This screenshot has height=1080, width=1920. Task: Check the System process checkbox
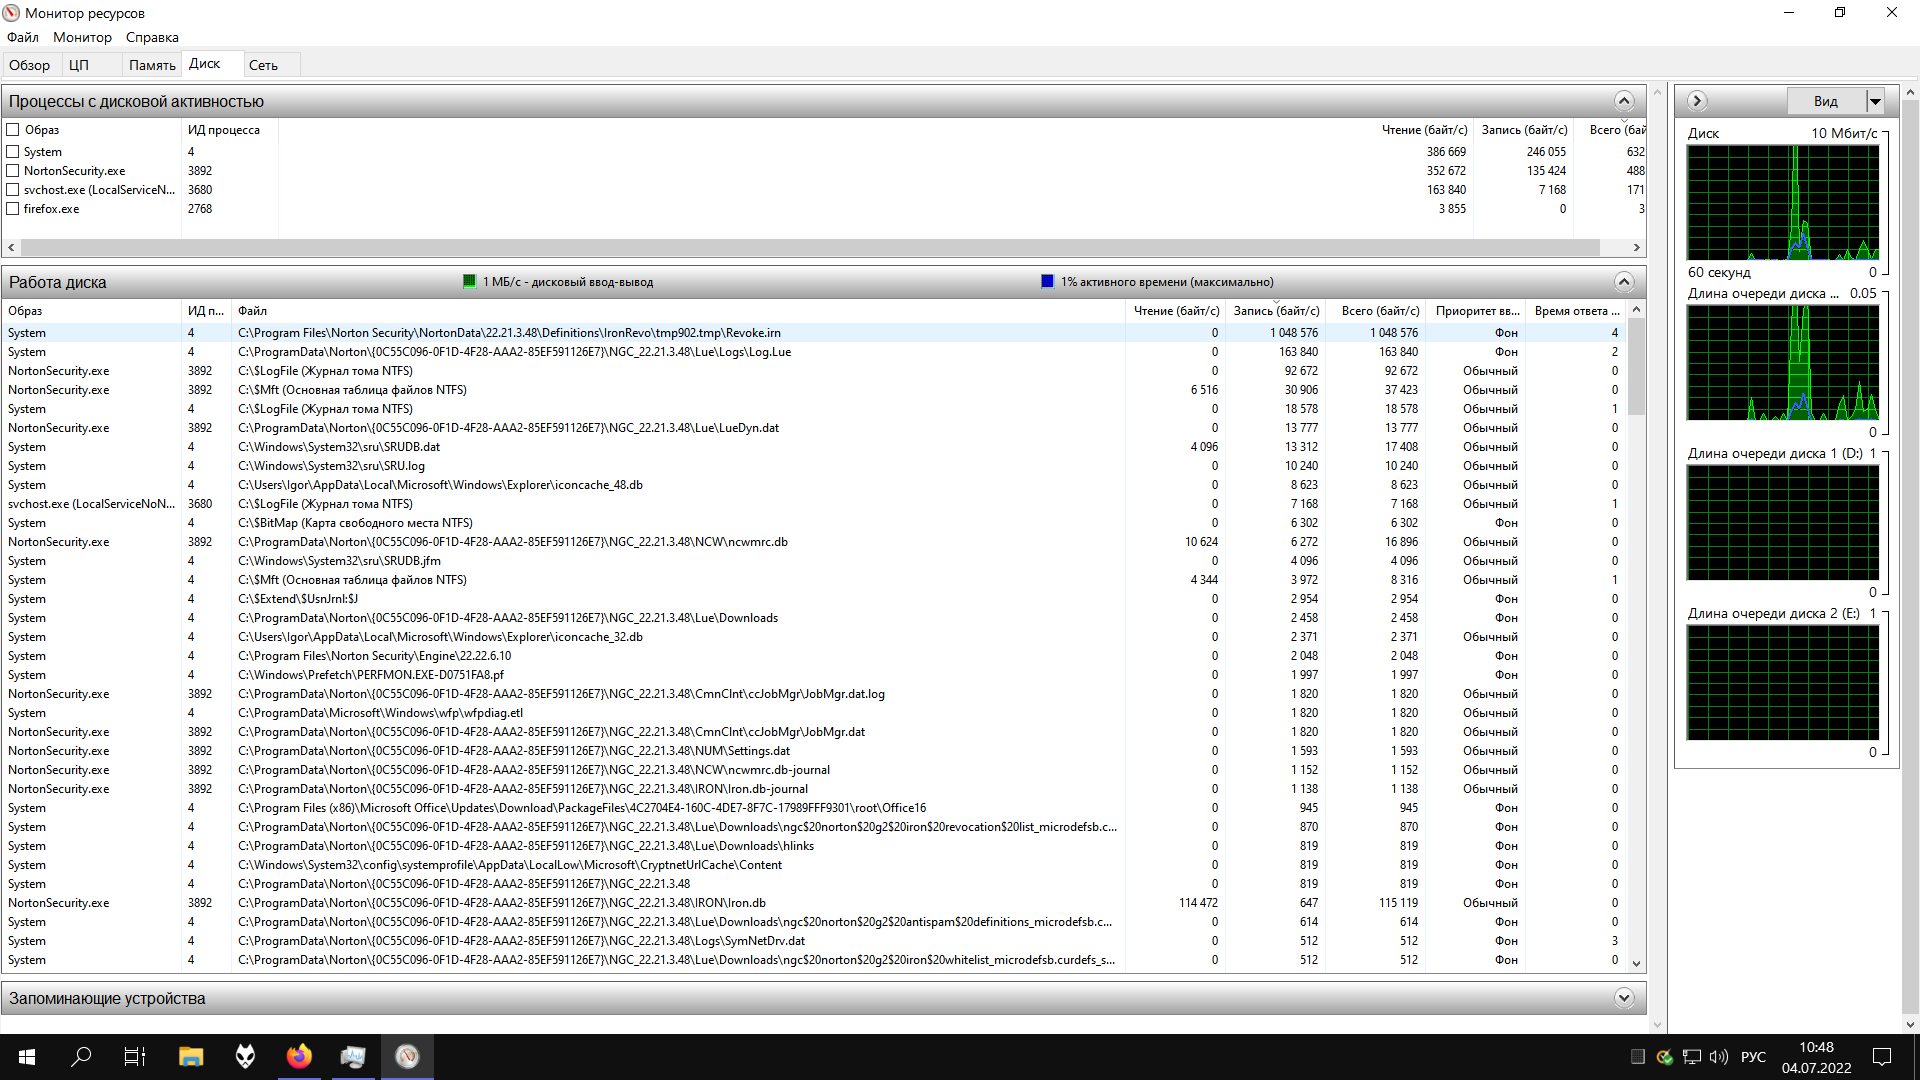(x=13, y=152)
